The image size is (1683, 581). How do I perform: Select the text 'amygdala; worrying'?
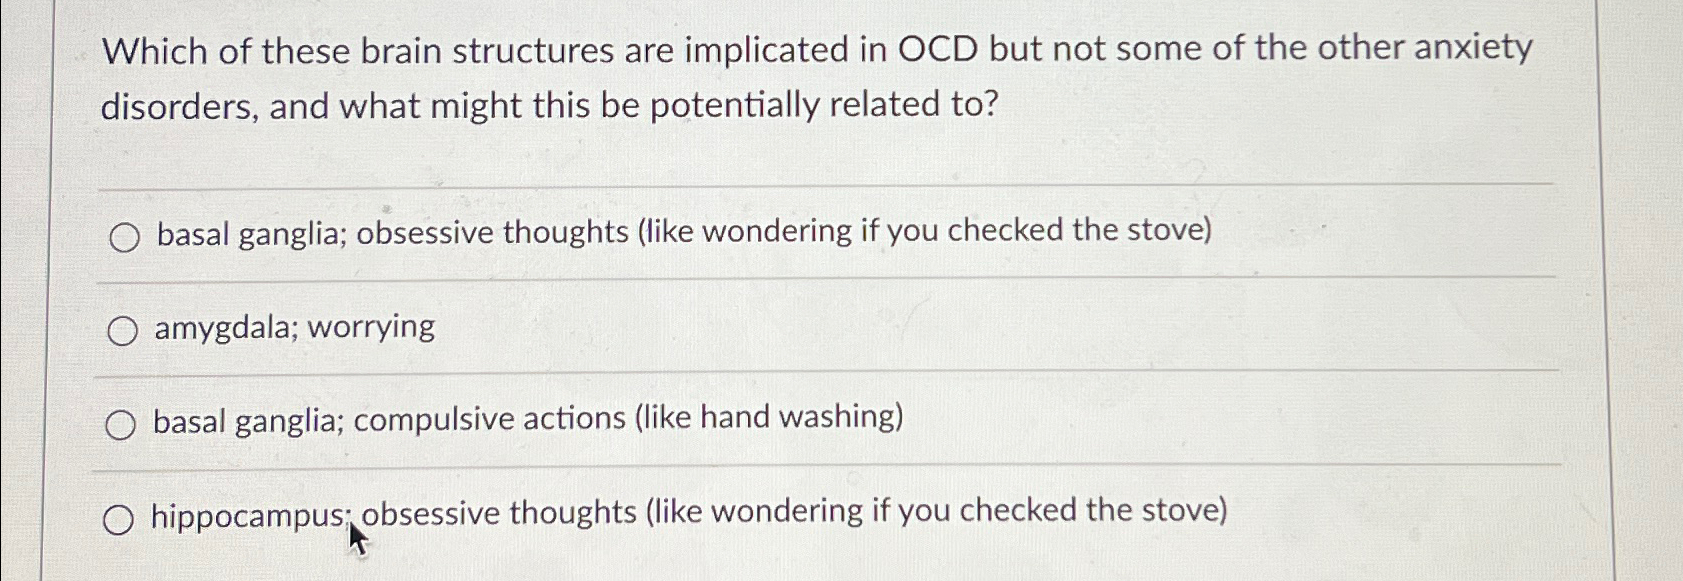(293, 327)
